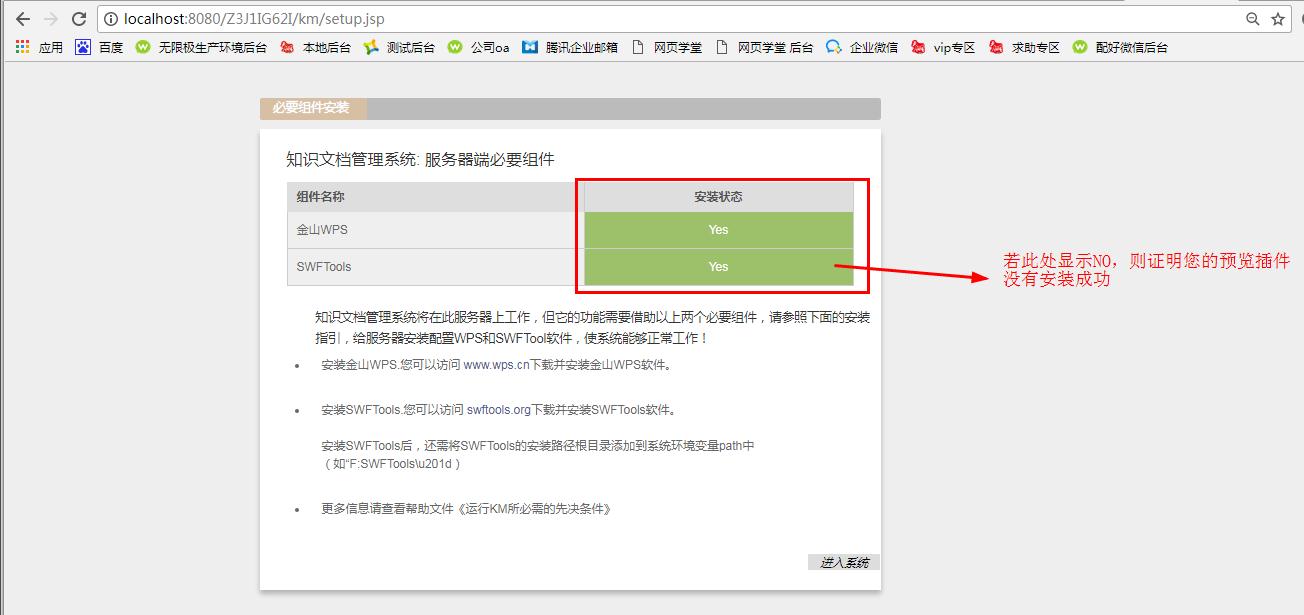Select the 必要组件安装 tab
This screenshot has height=615, width=1304.
(312, 108)
